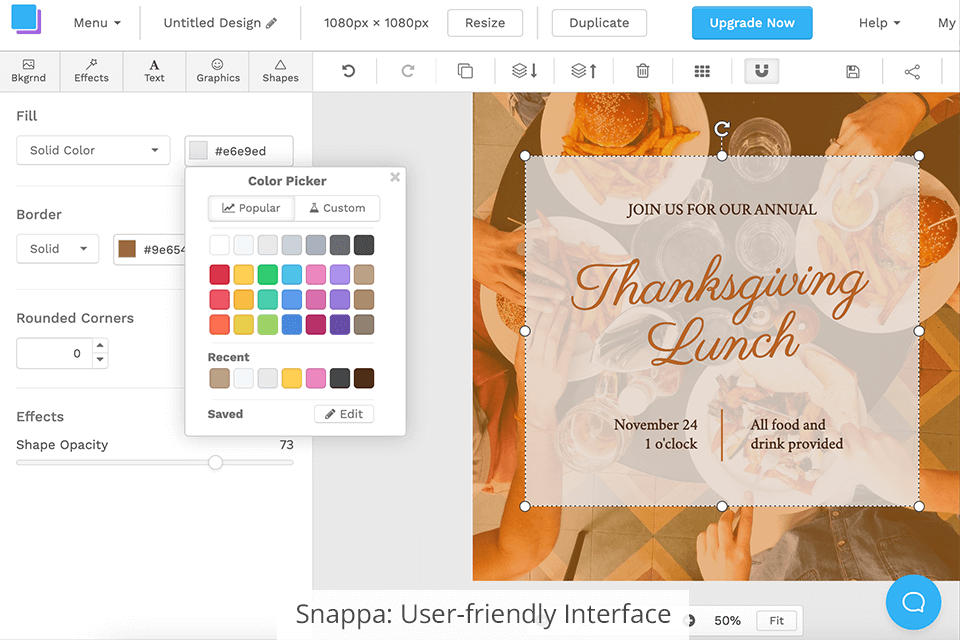Select the All food and drink provided text
Screen dimensions: 960x640
coord(797,434)
